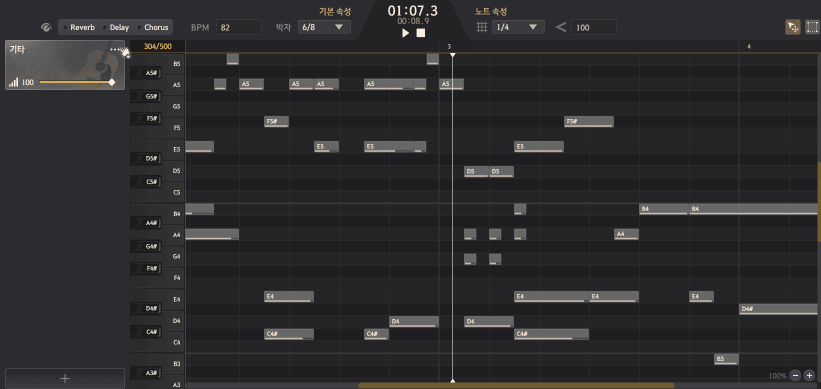
Task: Select the first C4# note block
Action: 289,334
